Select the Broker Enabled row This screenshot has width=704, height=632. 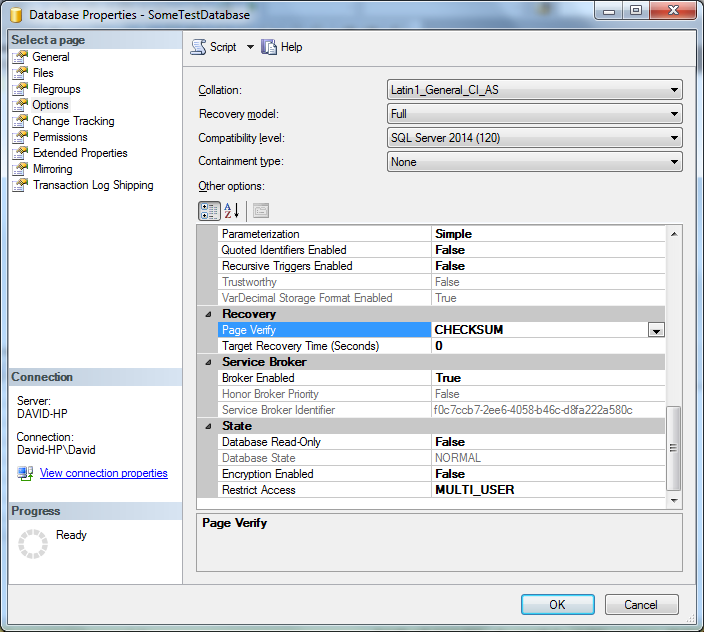442,378
